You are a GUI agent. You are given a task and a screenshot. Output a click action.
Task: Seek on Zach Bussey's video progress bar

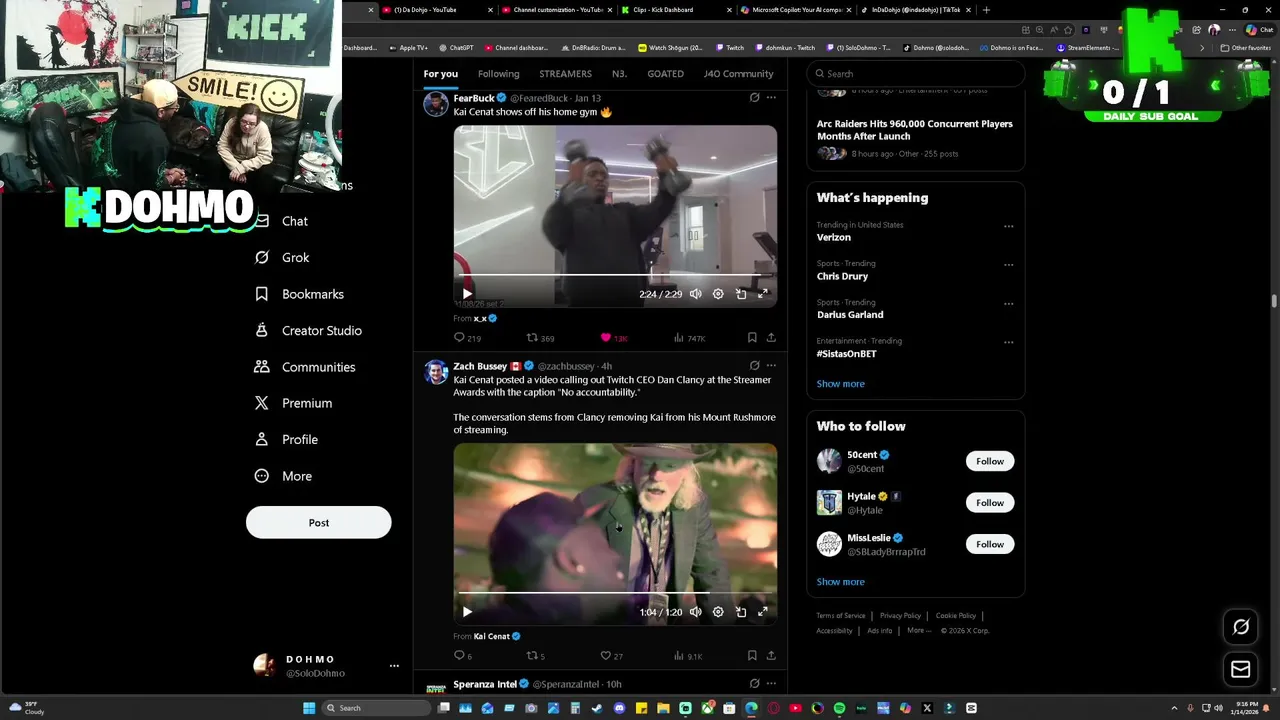615,592
